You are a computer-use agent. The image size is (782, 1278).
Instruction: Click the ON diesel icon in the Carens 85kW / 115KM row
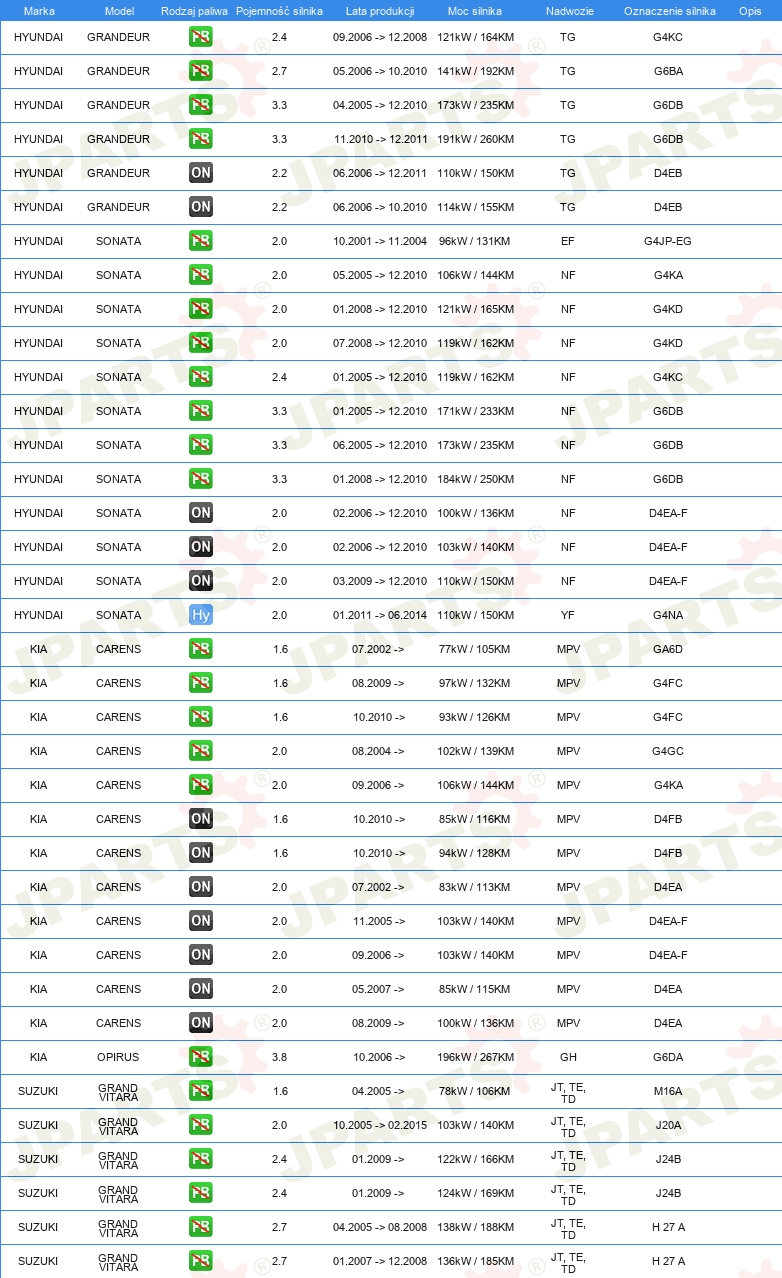coord(201,989)
